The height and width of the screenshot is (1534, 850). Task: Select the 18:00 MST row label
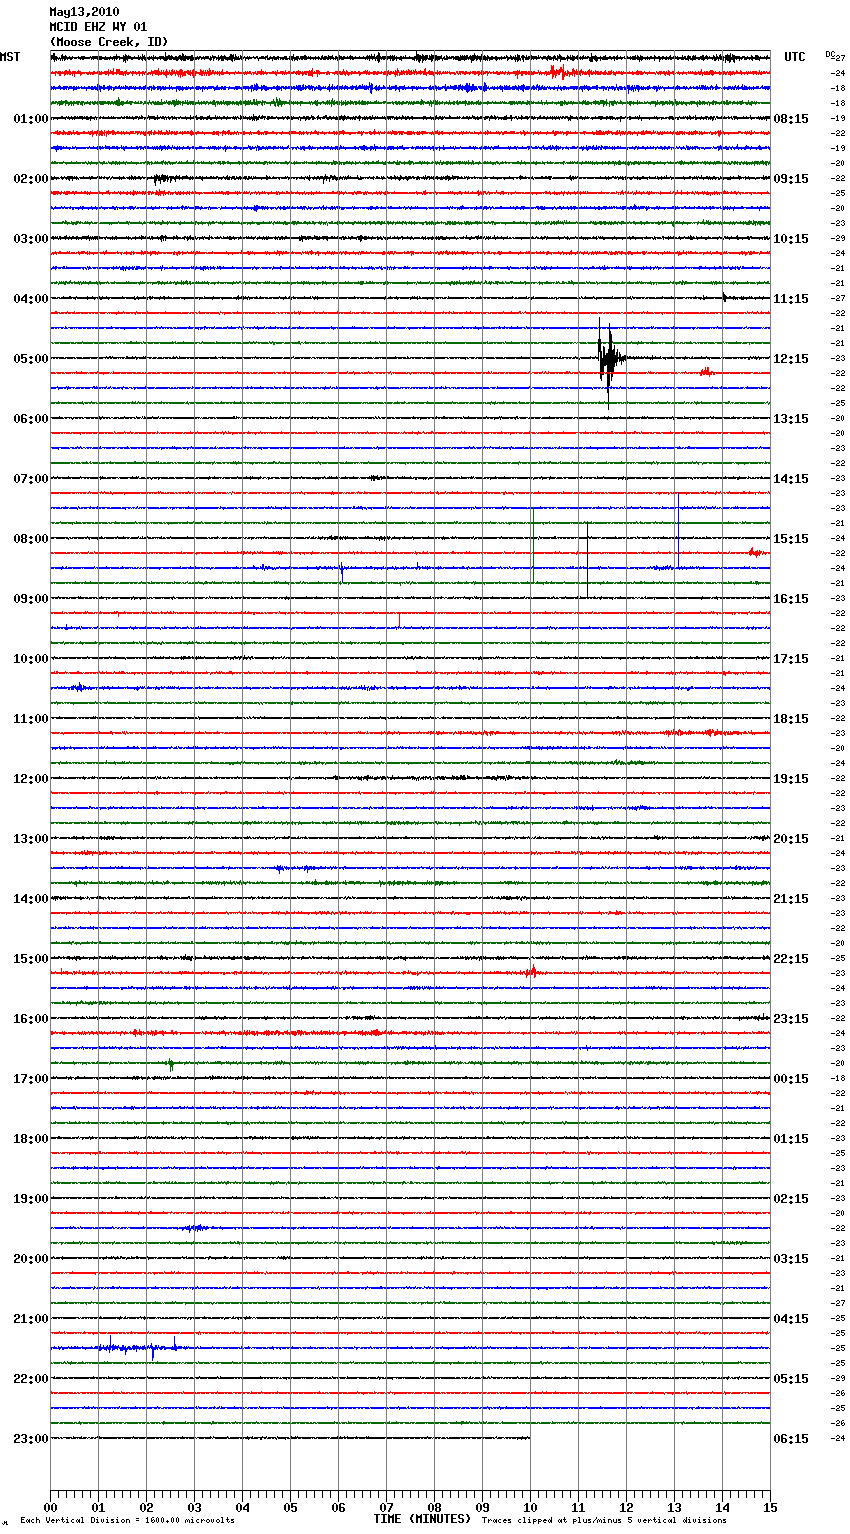(x=30, y=1139)
